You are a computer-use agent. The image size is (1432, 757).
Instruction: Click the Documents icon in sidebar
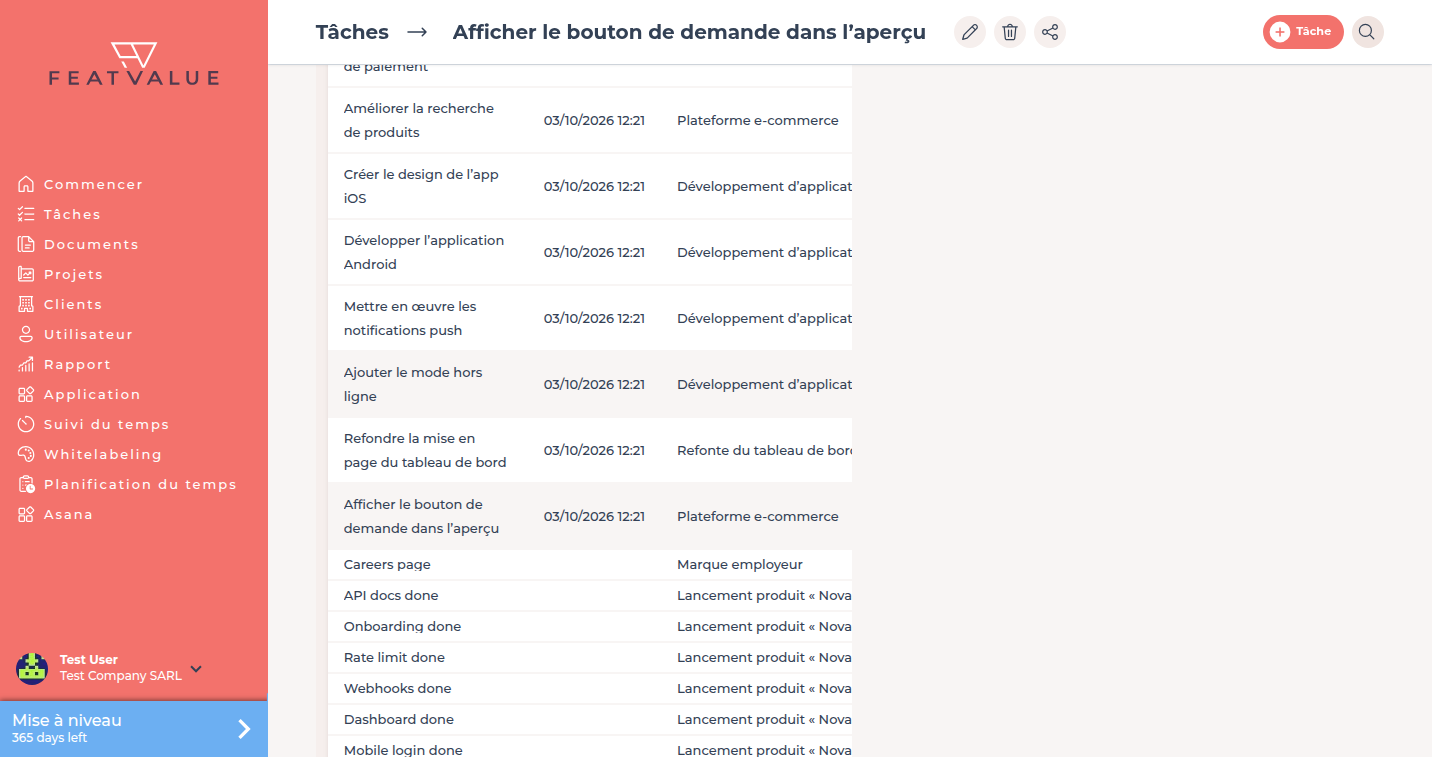pyautogui.click(x=26, y=244)
